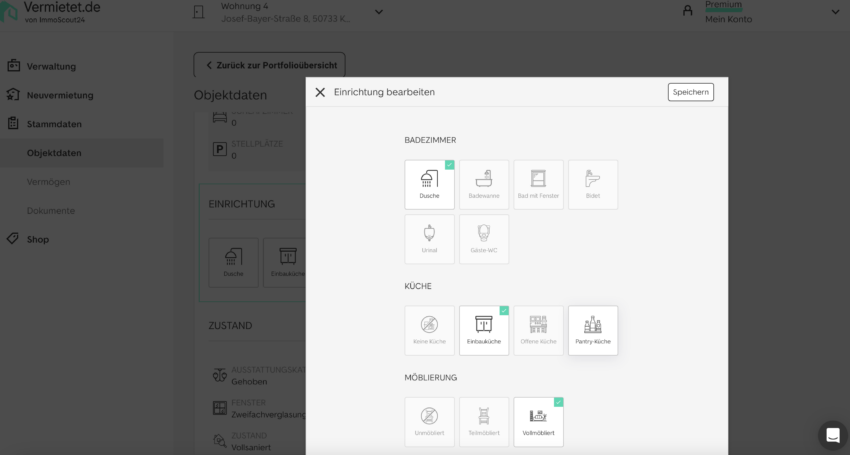This screenshot has height=455, width=850.
Task: Click the Josef-Bayer-Straße address text
Action: [286, 19]
